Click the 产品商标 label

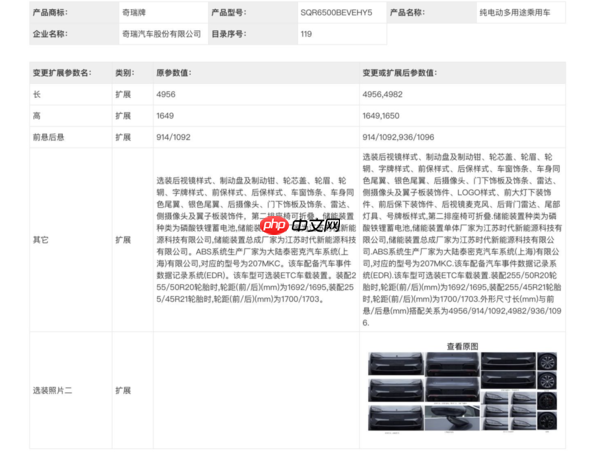pos(50,13)
